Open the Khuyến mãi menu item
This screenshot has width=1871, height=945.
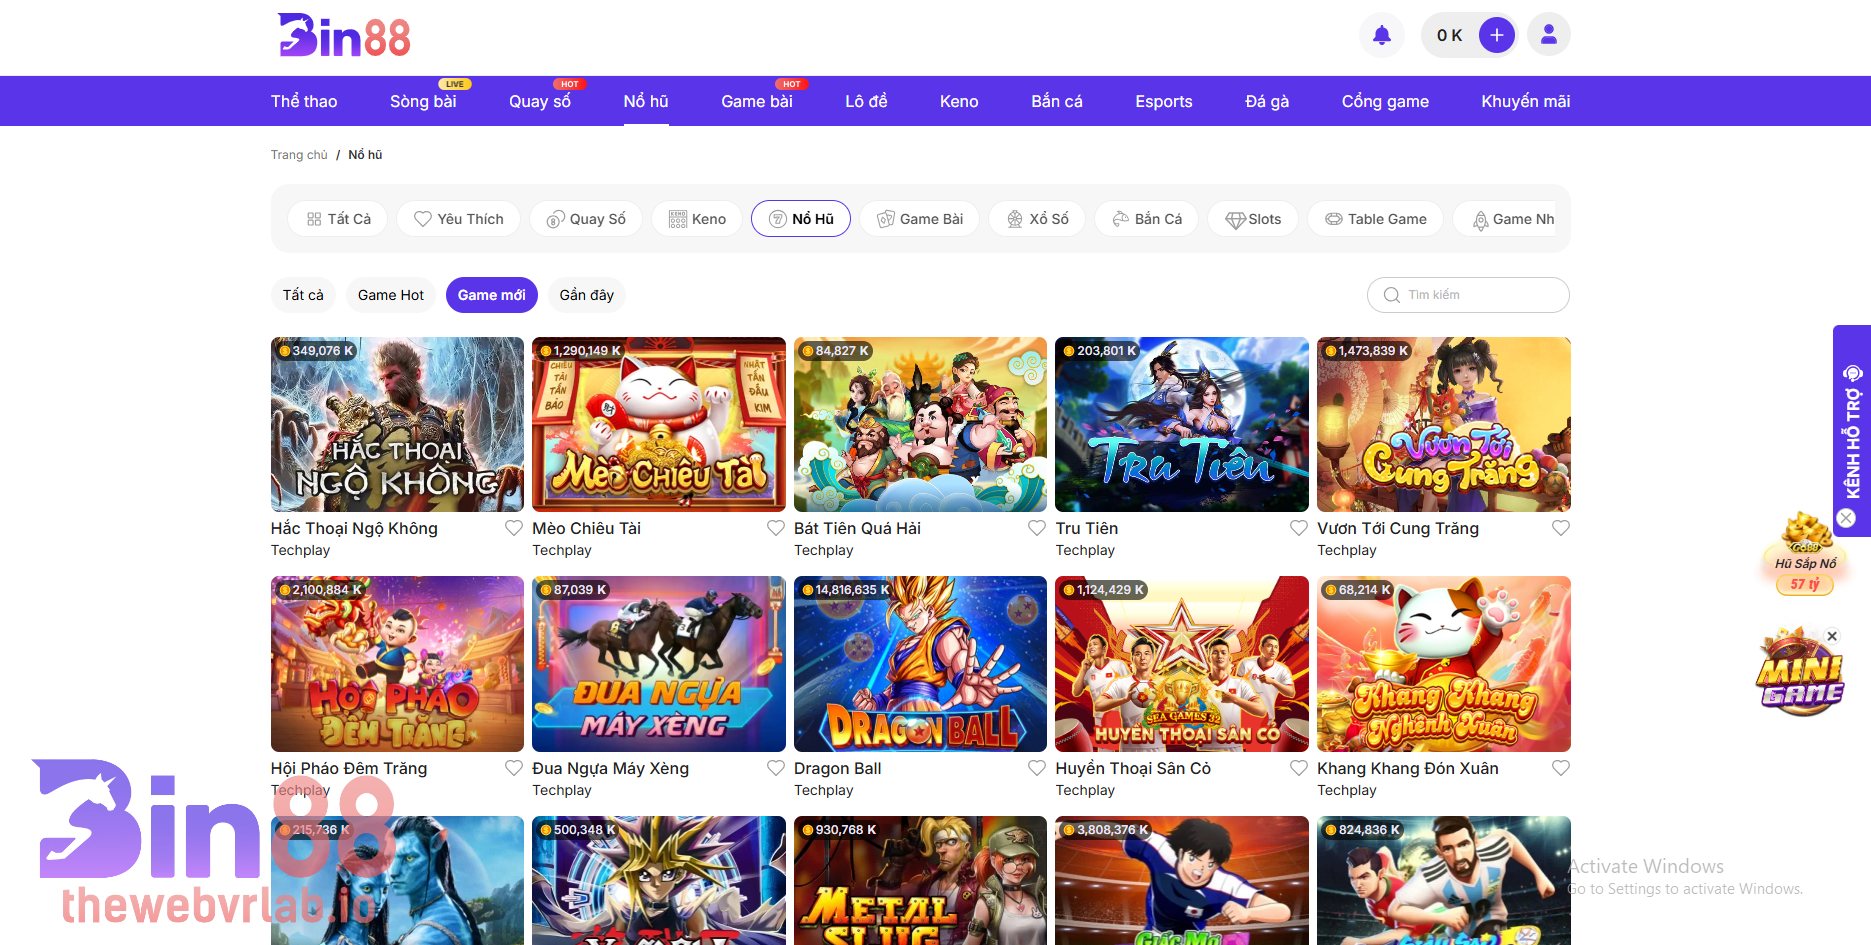click(1525, 101)
